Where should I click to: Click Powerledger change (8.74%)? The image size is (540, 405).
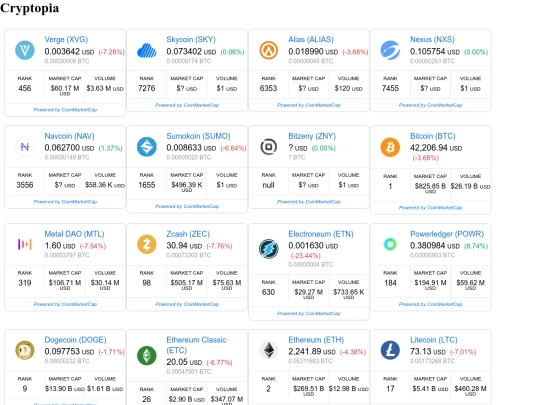[x=476, y=246]
